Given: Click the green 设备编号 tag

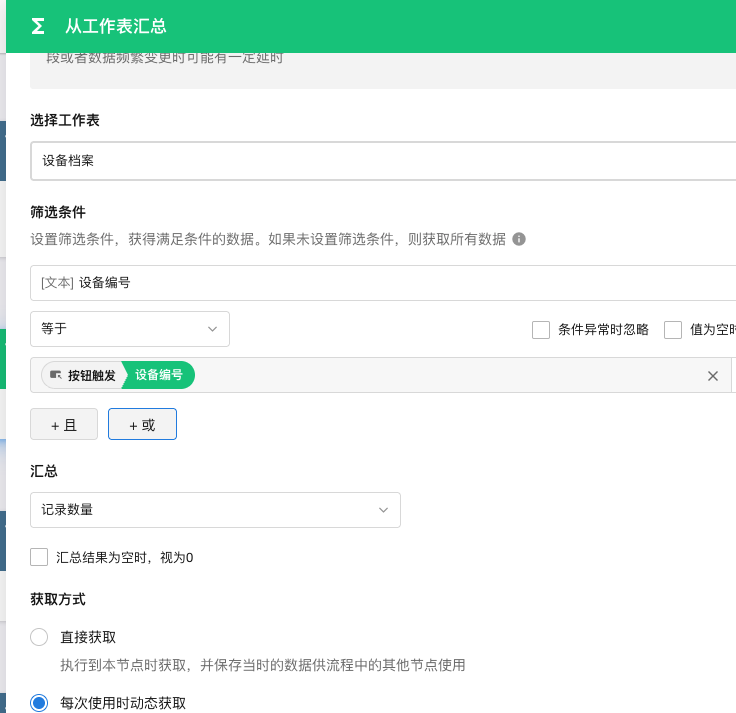Looking at the screenshot, I should (160, 376).
